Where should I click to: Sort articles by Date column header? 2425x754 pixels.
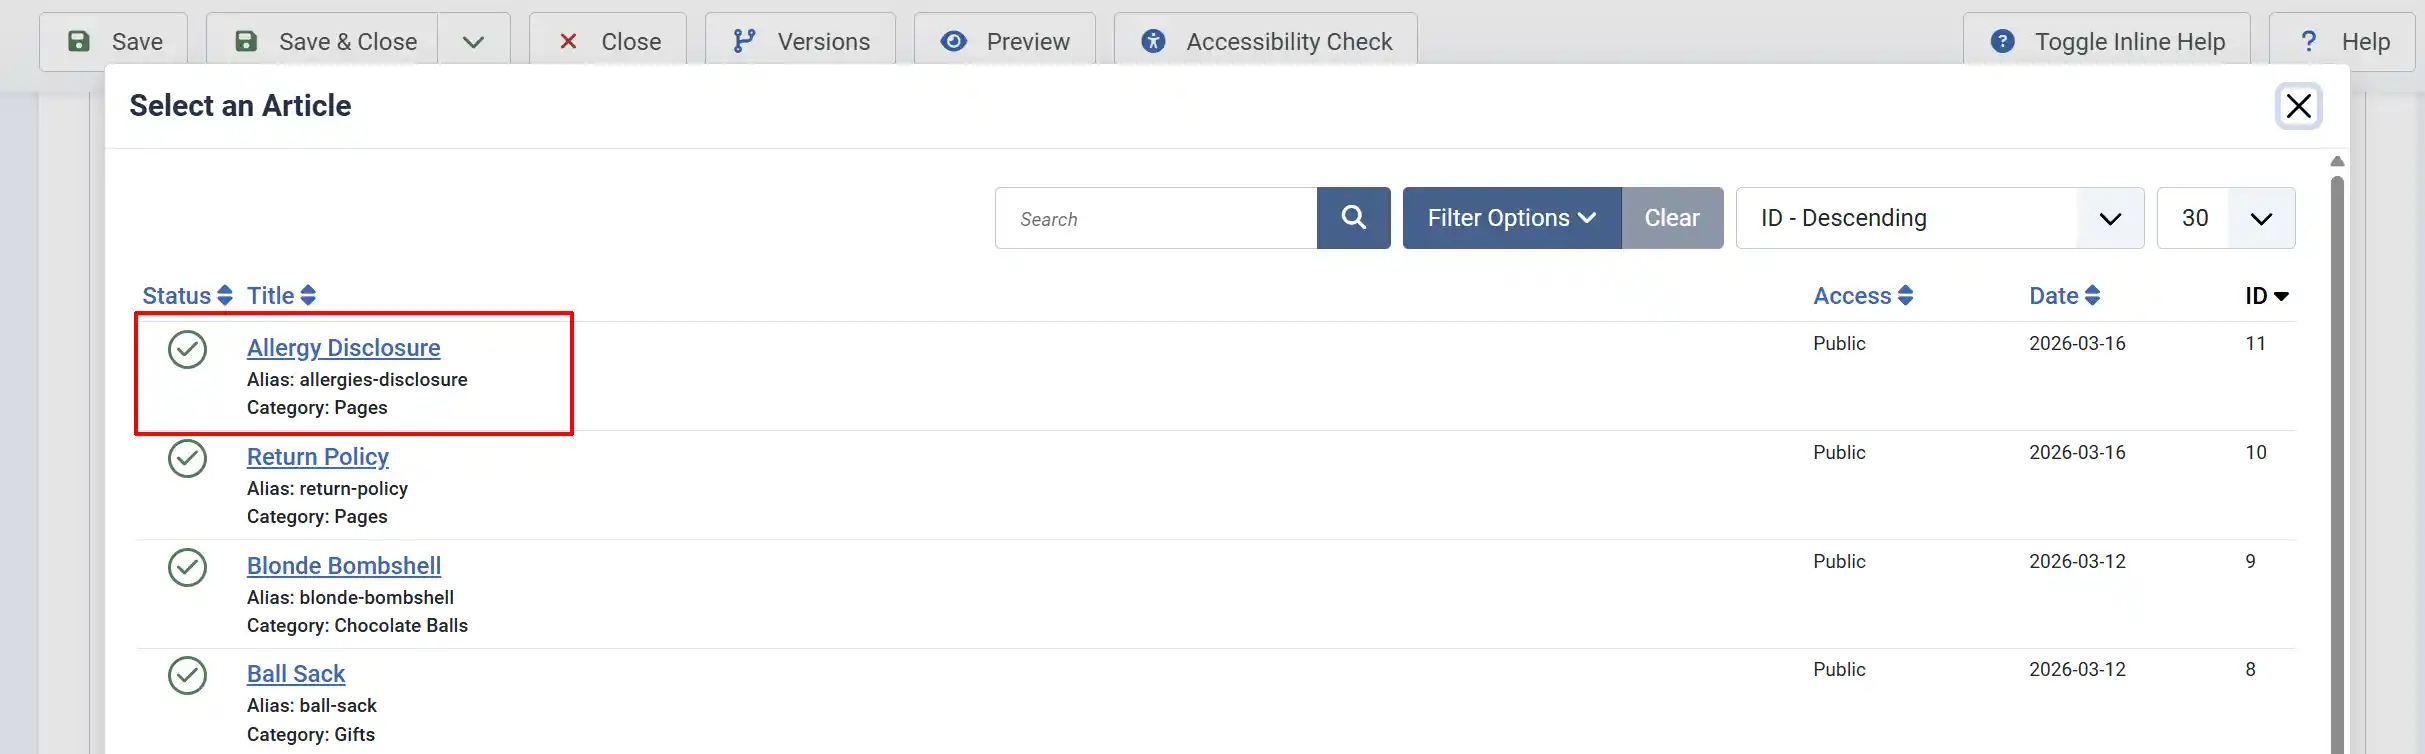(2064, 296)
